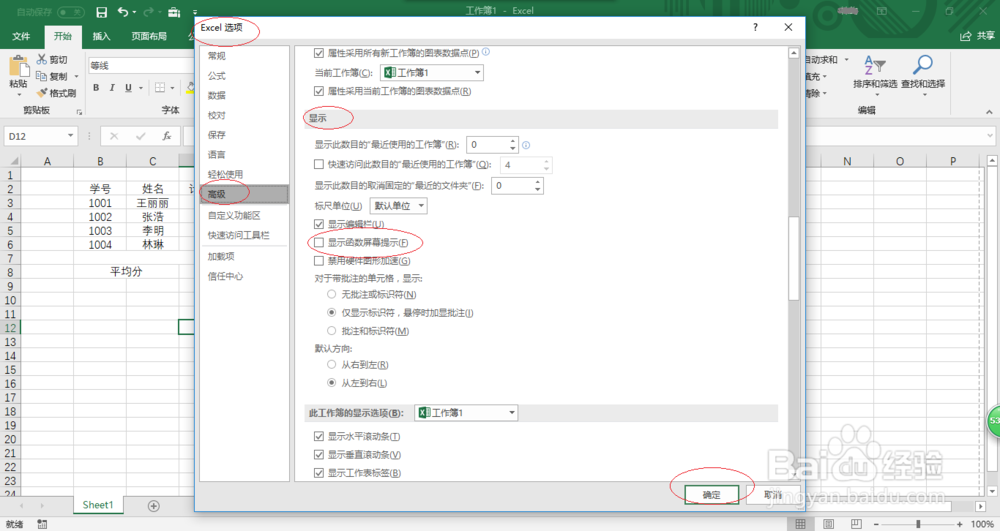Click the Insert Function fx icon

coord(166,136)
